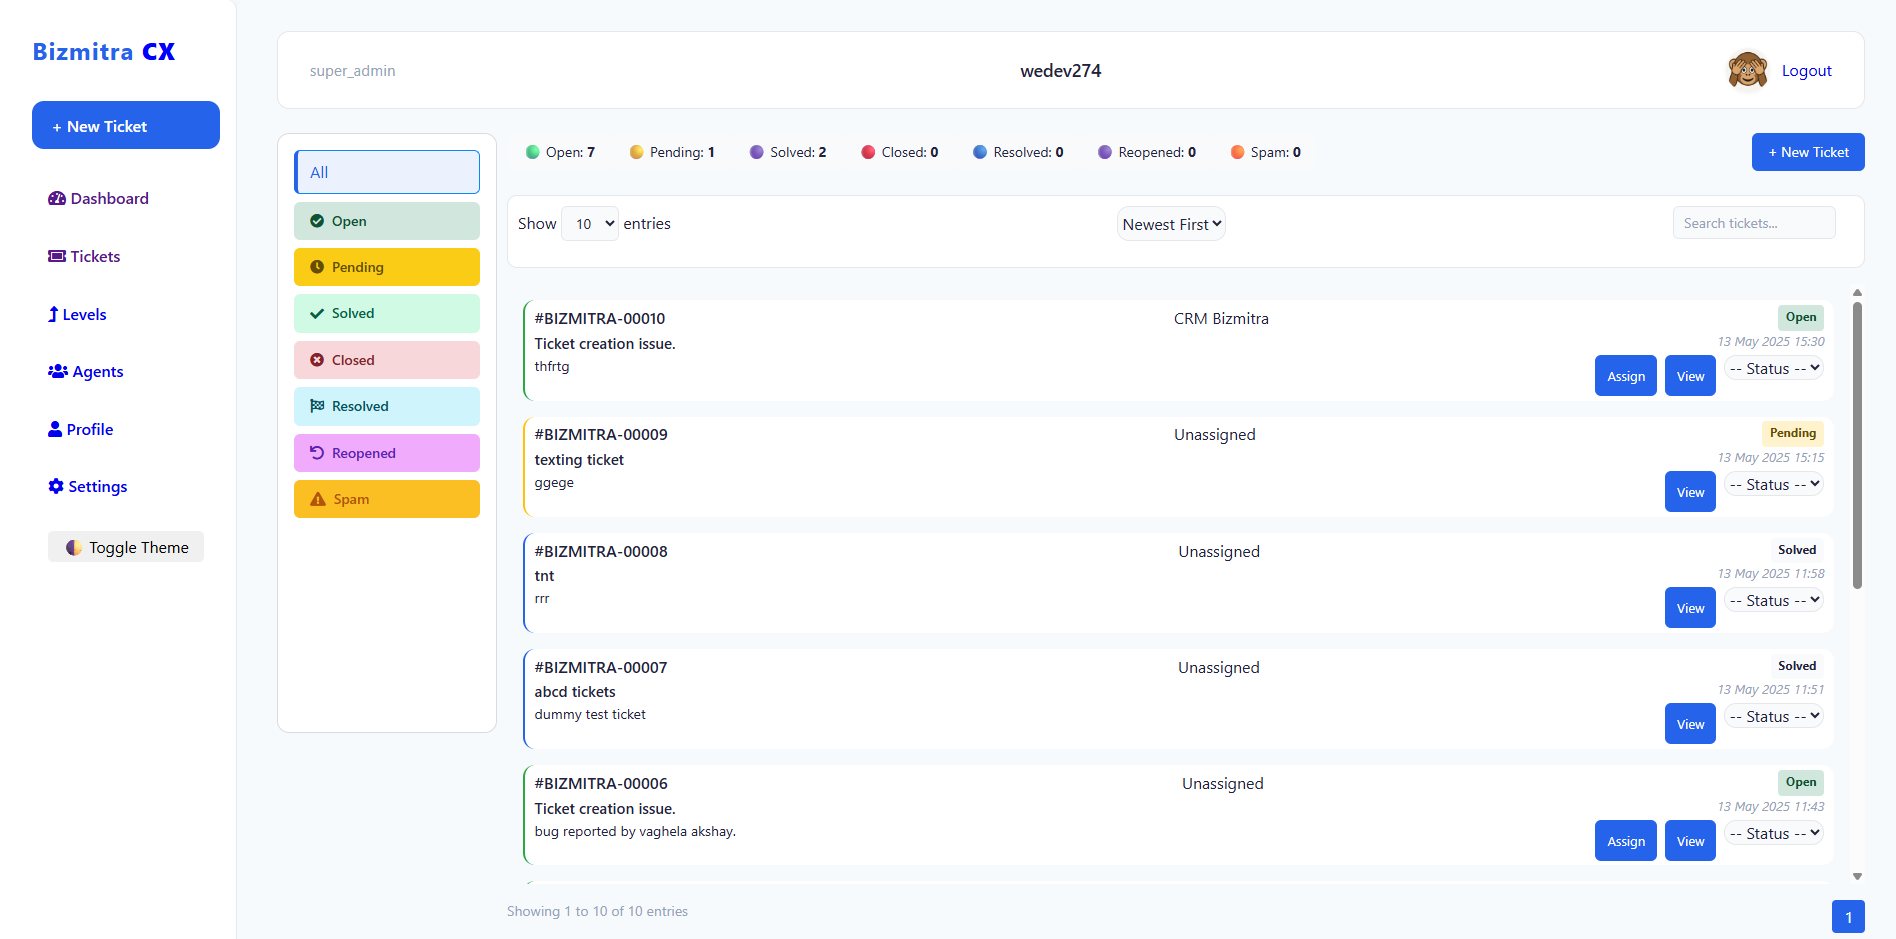Filter tickets by Pending status
1896x939 pixels.
(x=386, y=267)
